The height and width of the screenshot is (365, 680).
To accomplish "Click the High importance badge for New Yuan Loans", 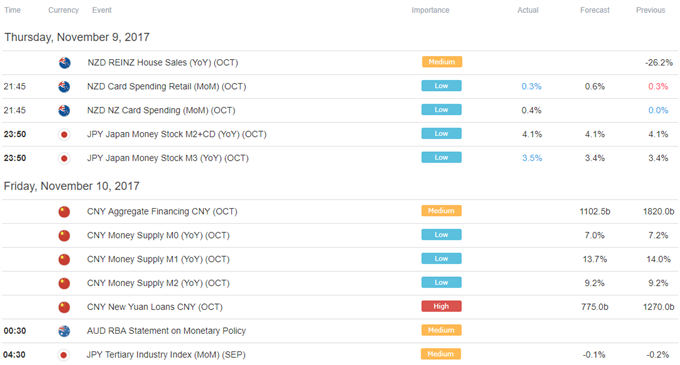I will [x=441, y=306].
